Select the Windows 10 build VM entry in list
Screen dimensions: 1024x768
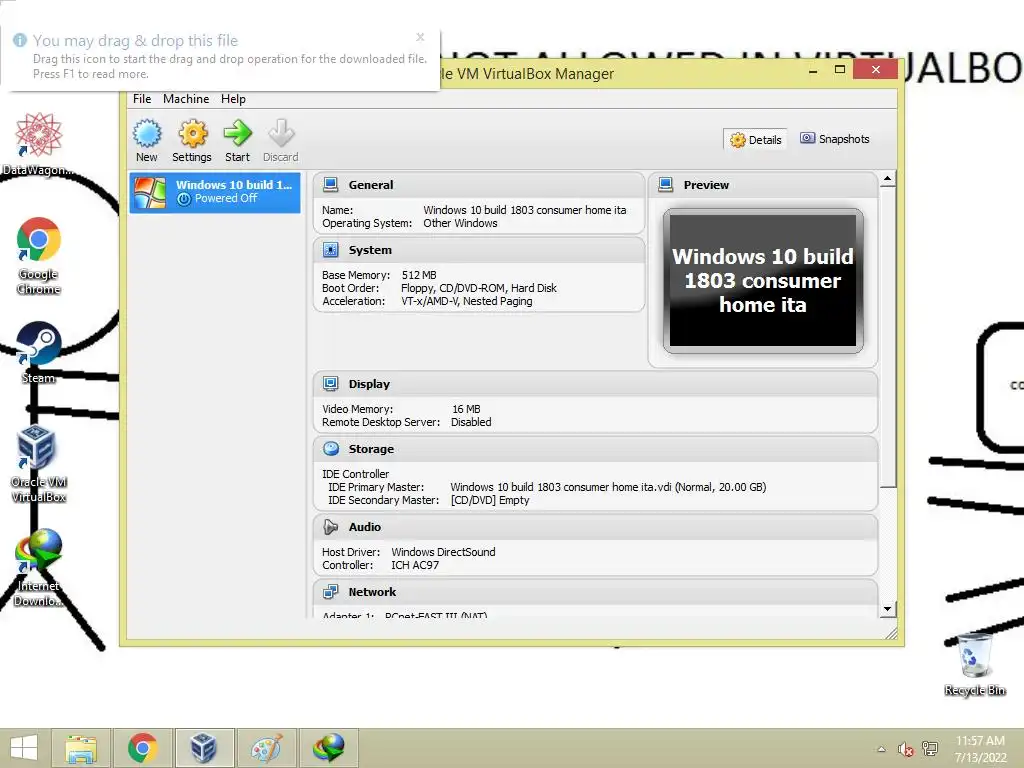(215, 192)
